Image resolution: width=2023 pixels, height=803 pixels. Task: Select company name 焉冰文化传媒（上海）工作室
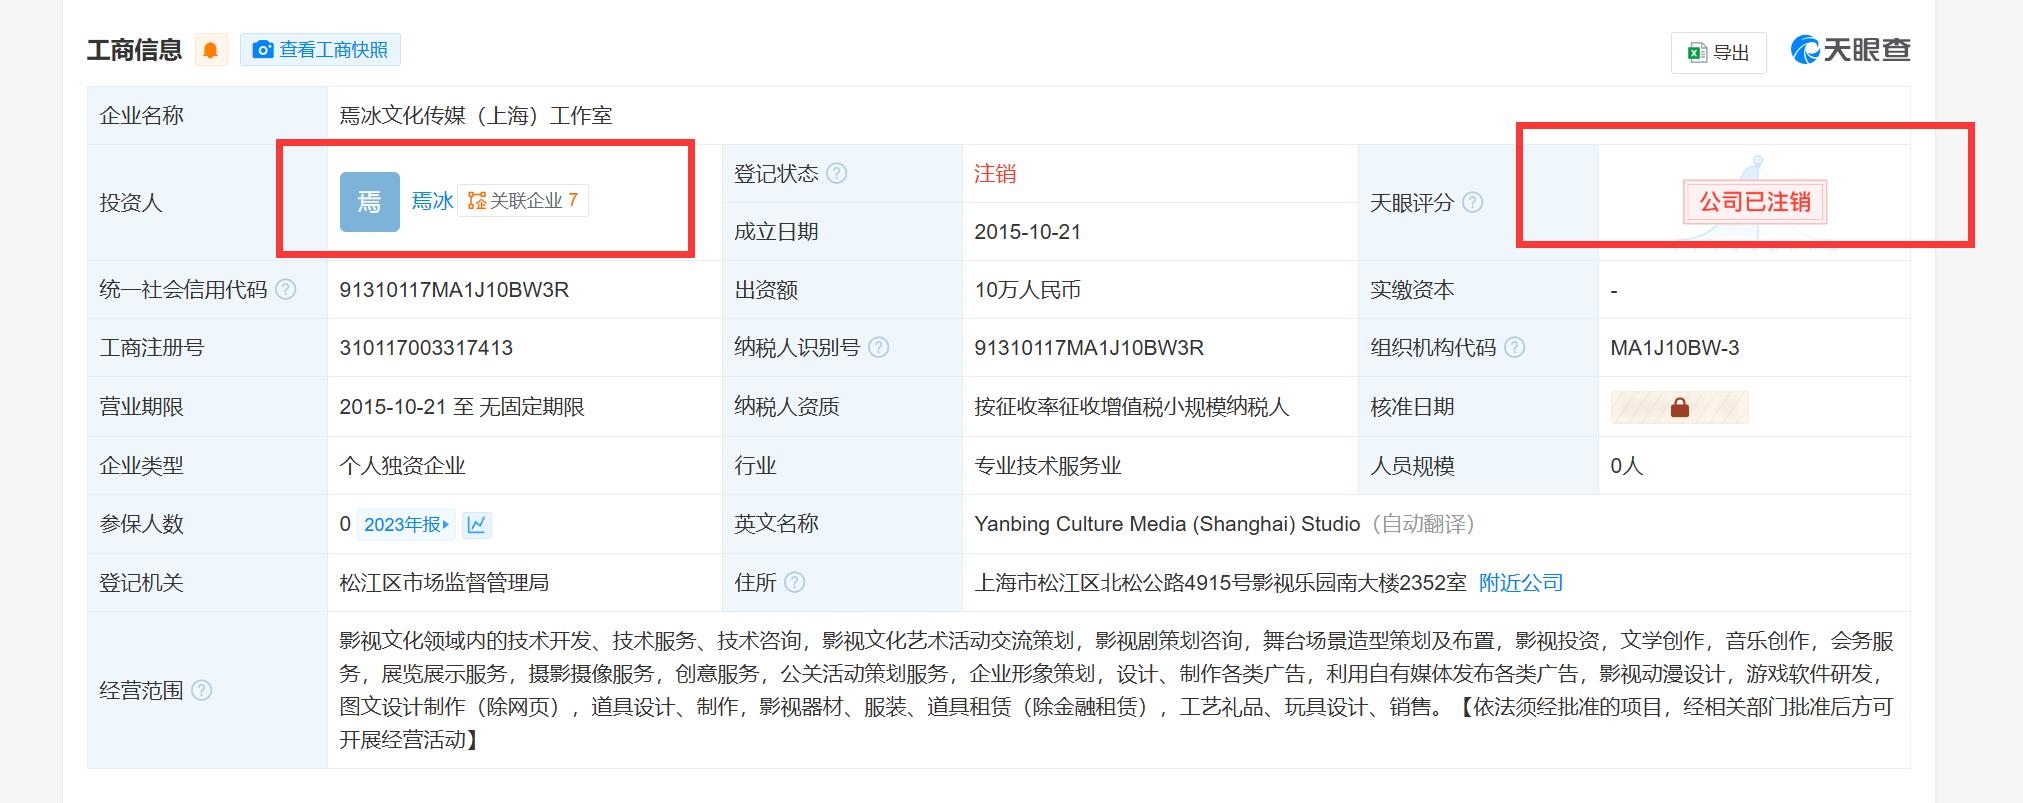tap(476, 116)
